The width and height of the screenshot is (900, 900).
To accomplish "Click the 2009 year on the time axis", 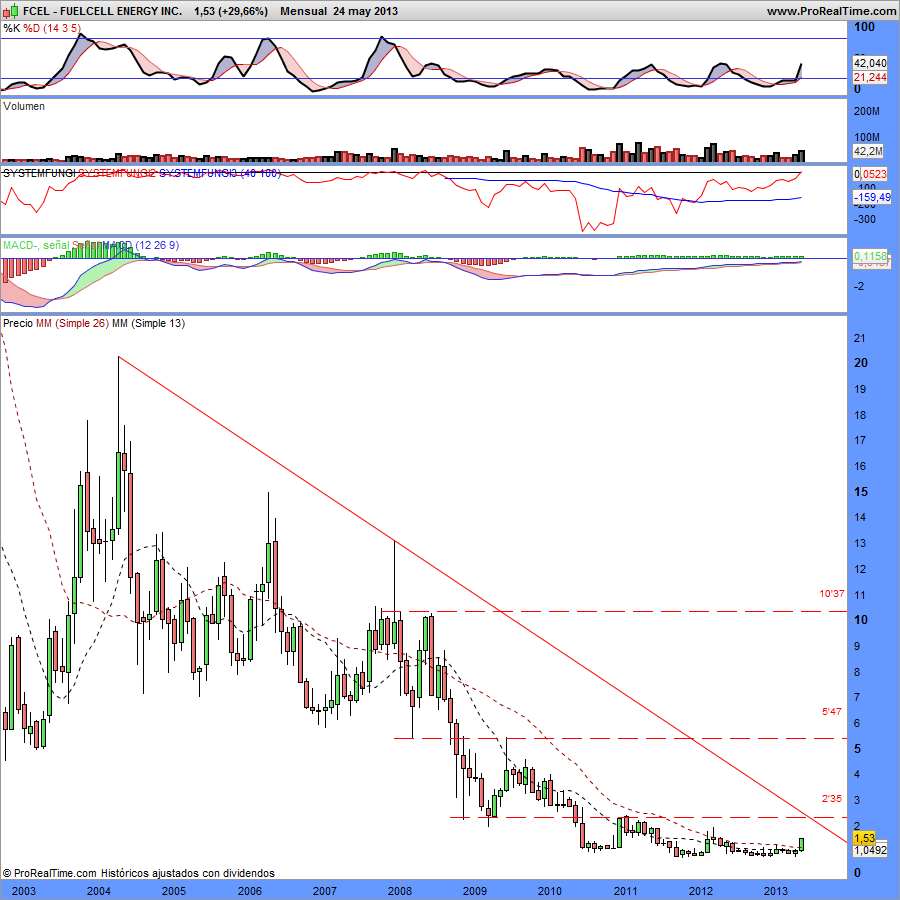I will pyautogui.click(x=475, y=891).
